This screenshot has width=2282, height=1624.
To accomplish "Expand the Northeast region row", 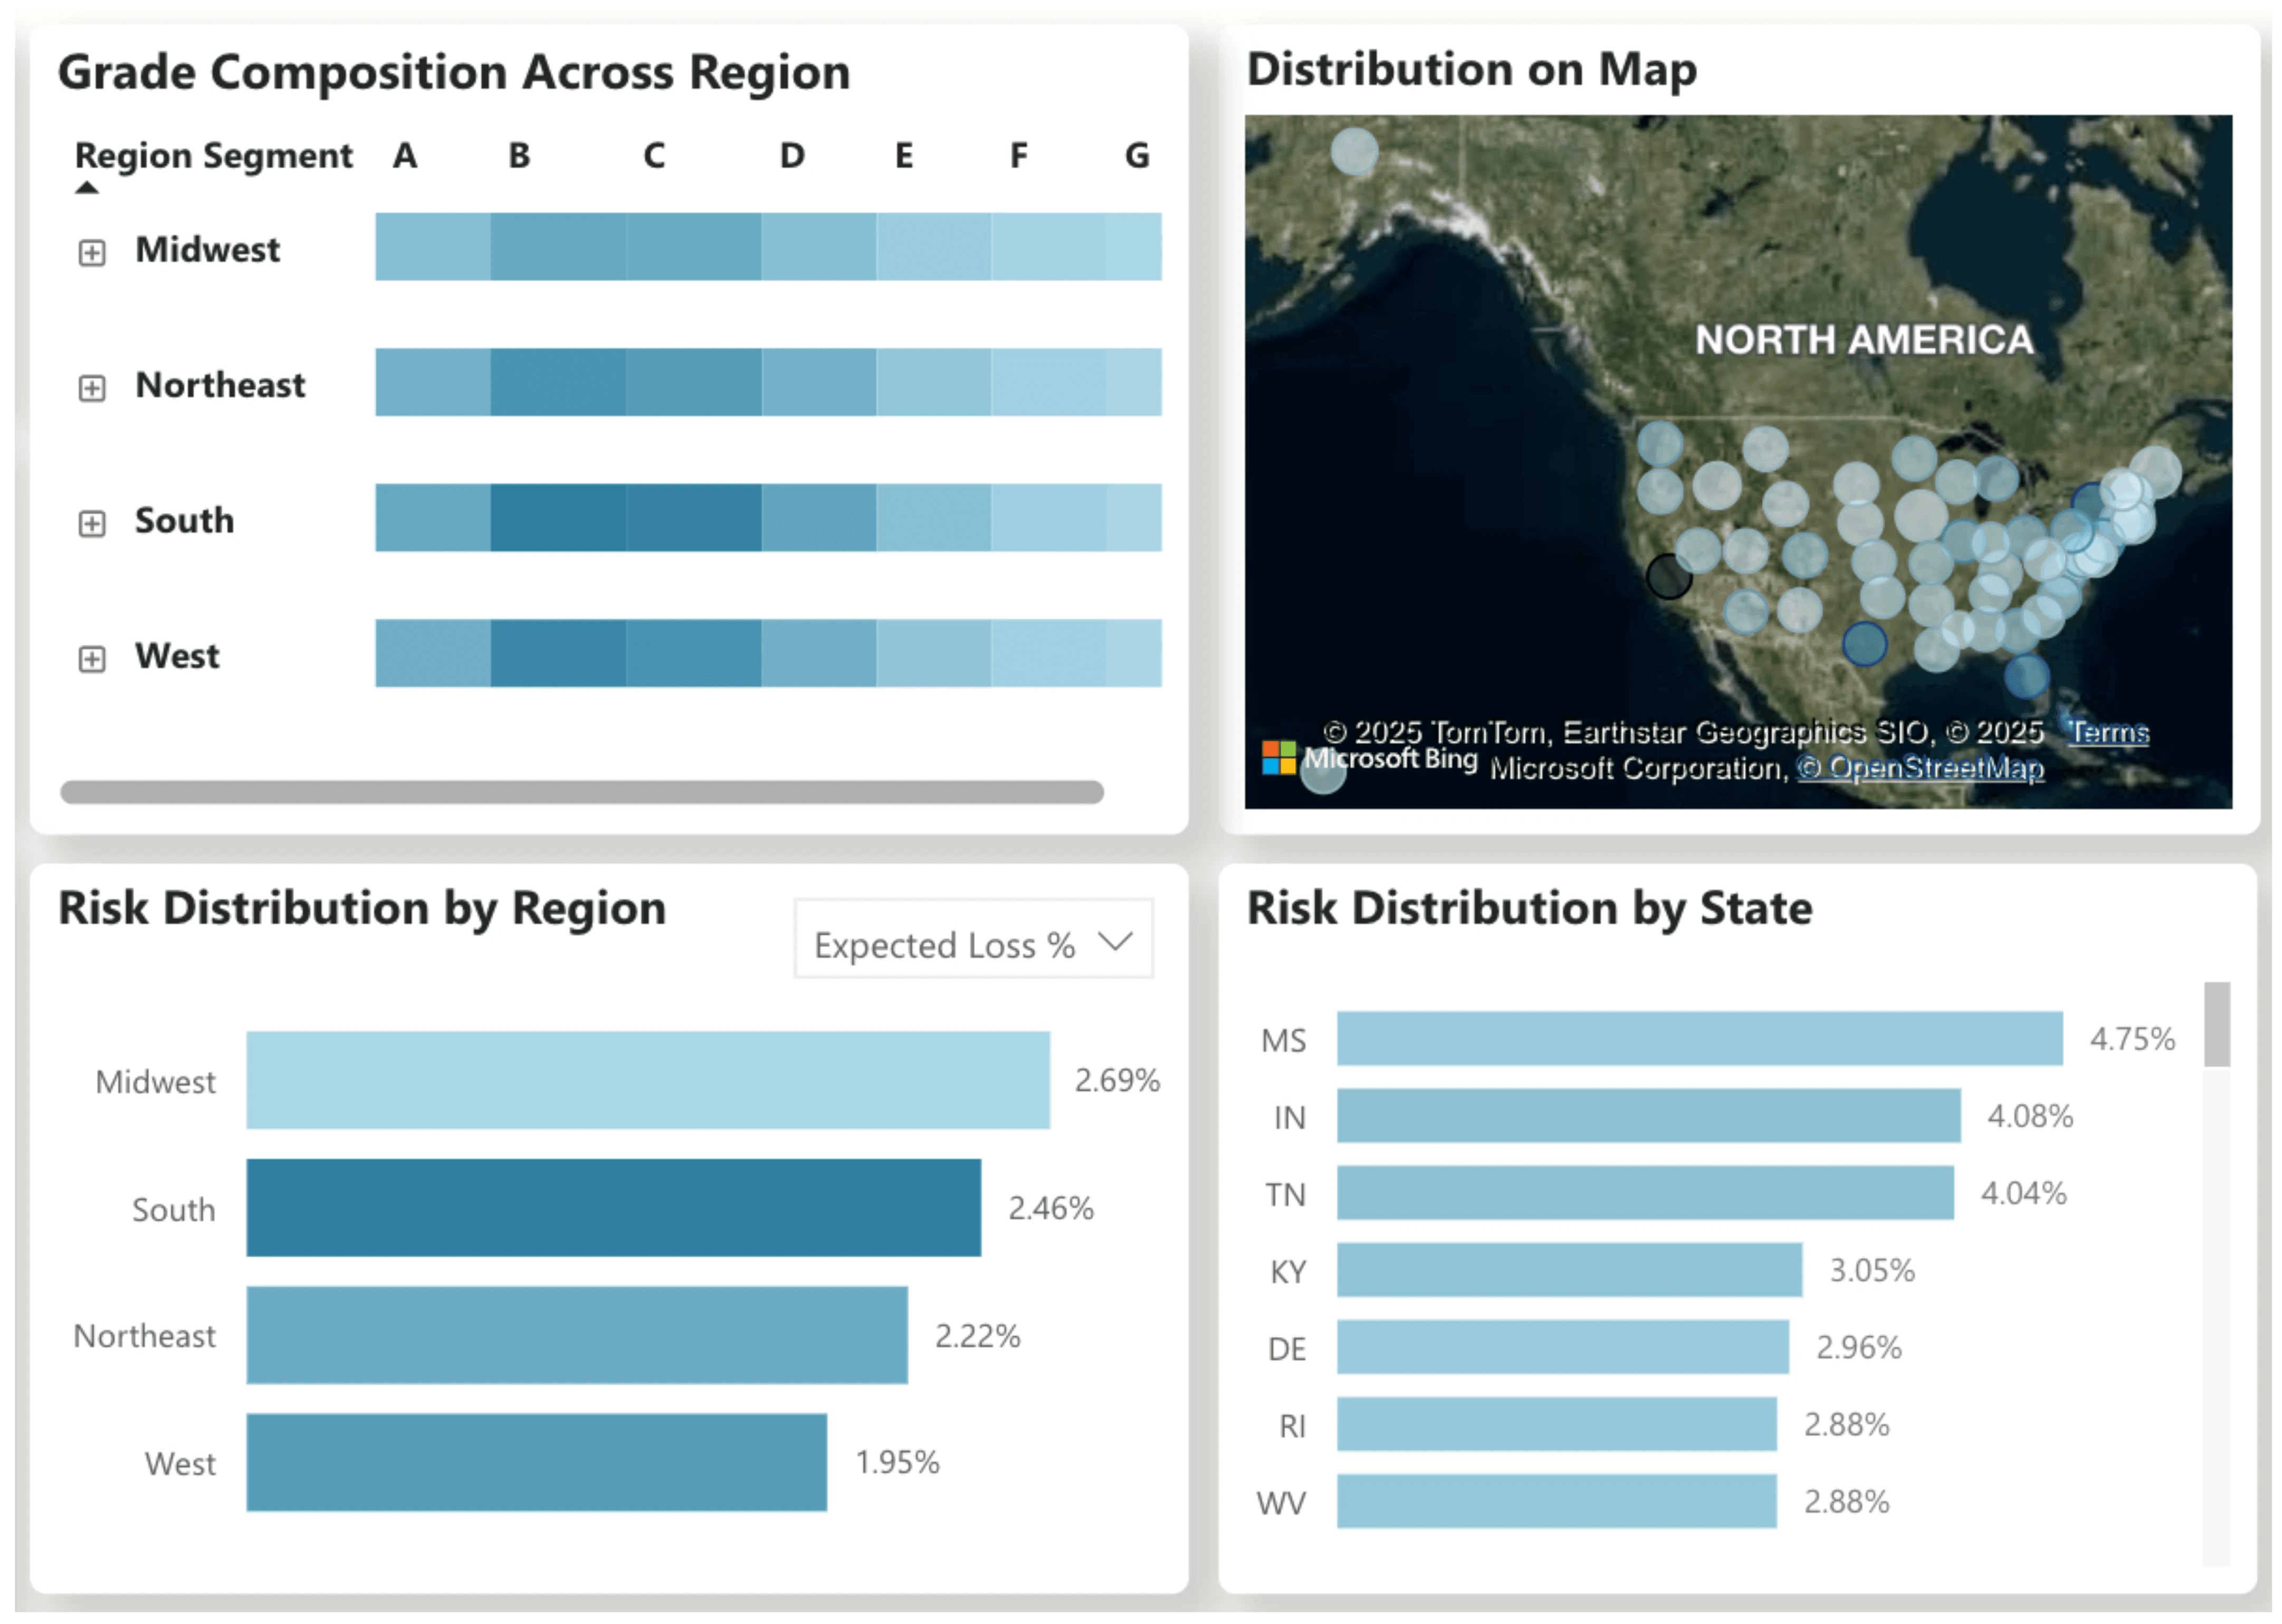I will (92, 388).
